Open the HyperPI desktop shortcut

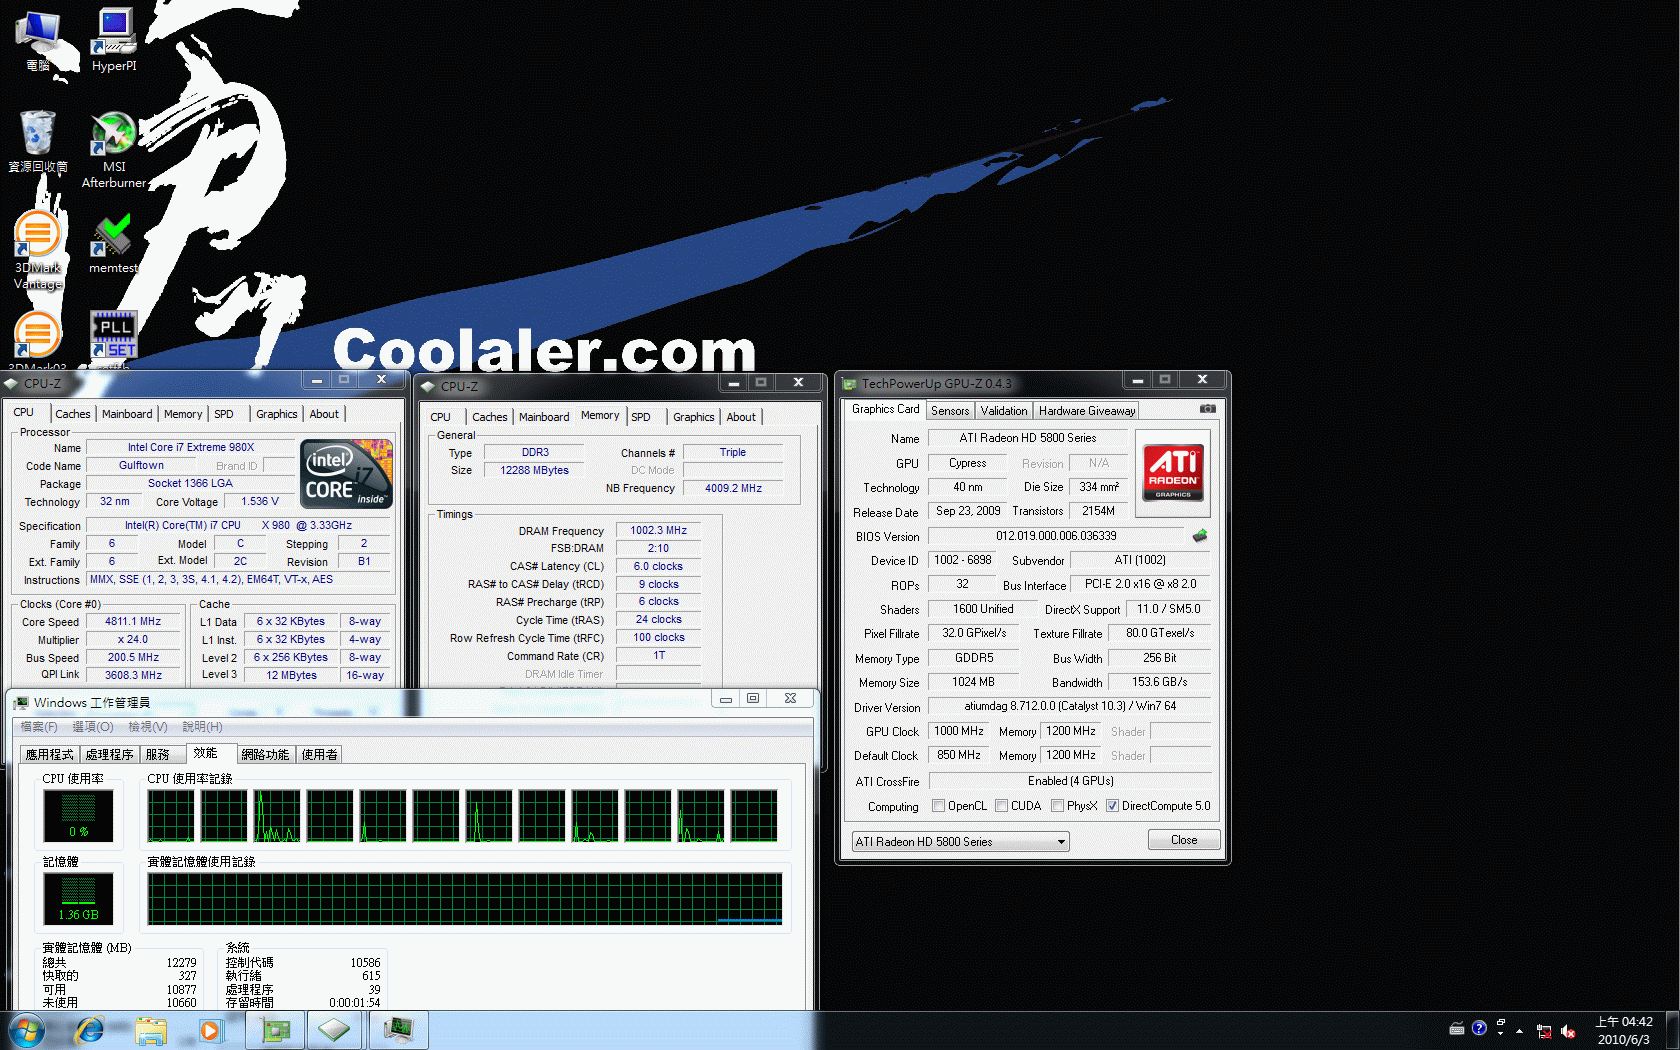click(114, 40)
